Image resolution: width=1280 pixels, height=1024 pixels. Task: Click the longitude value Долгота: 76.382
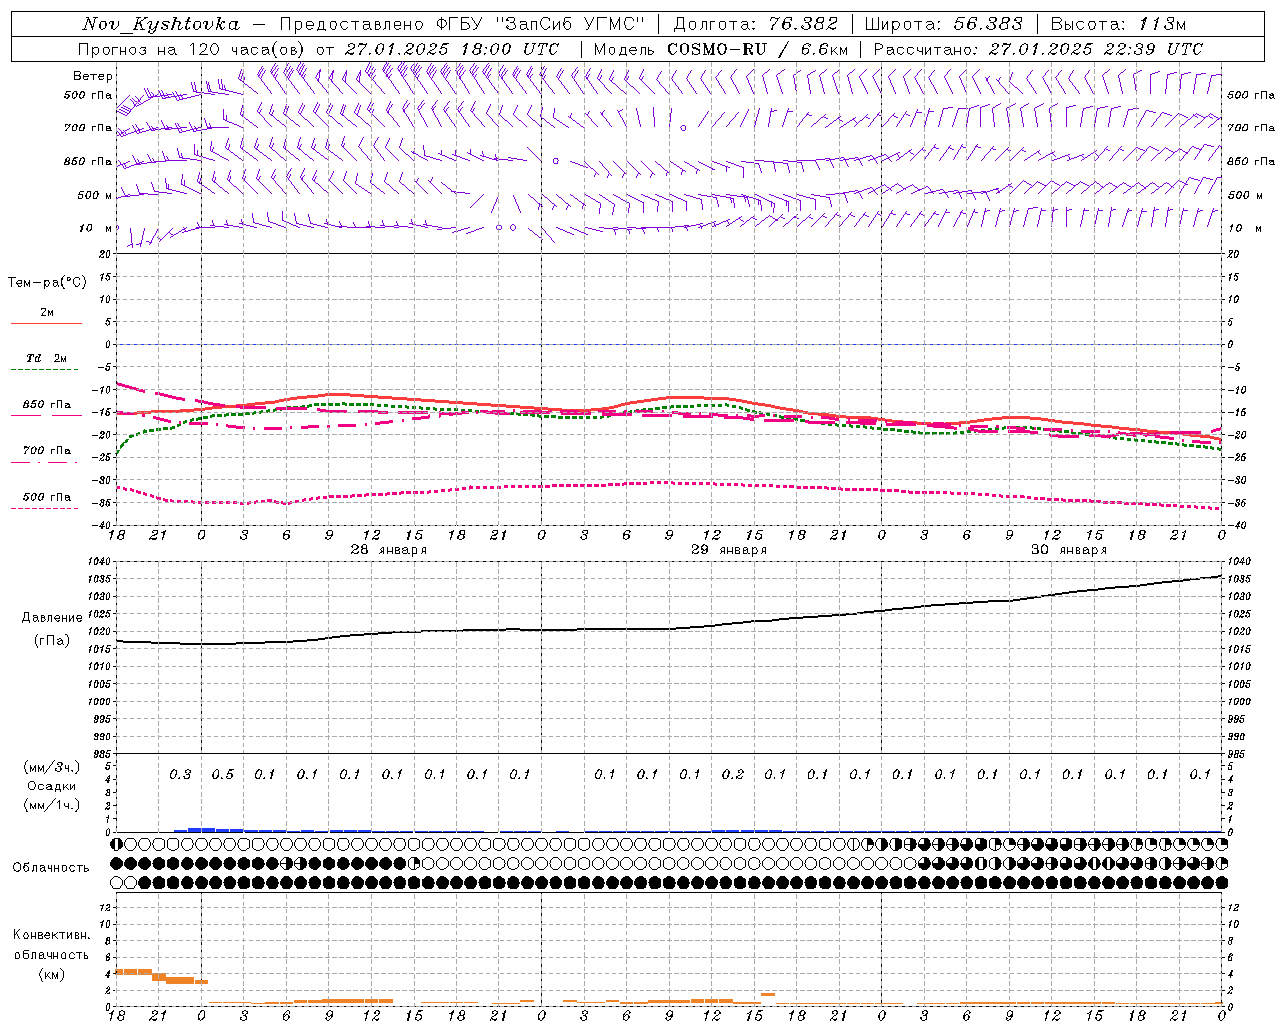click(x=756, y=24)
